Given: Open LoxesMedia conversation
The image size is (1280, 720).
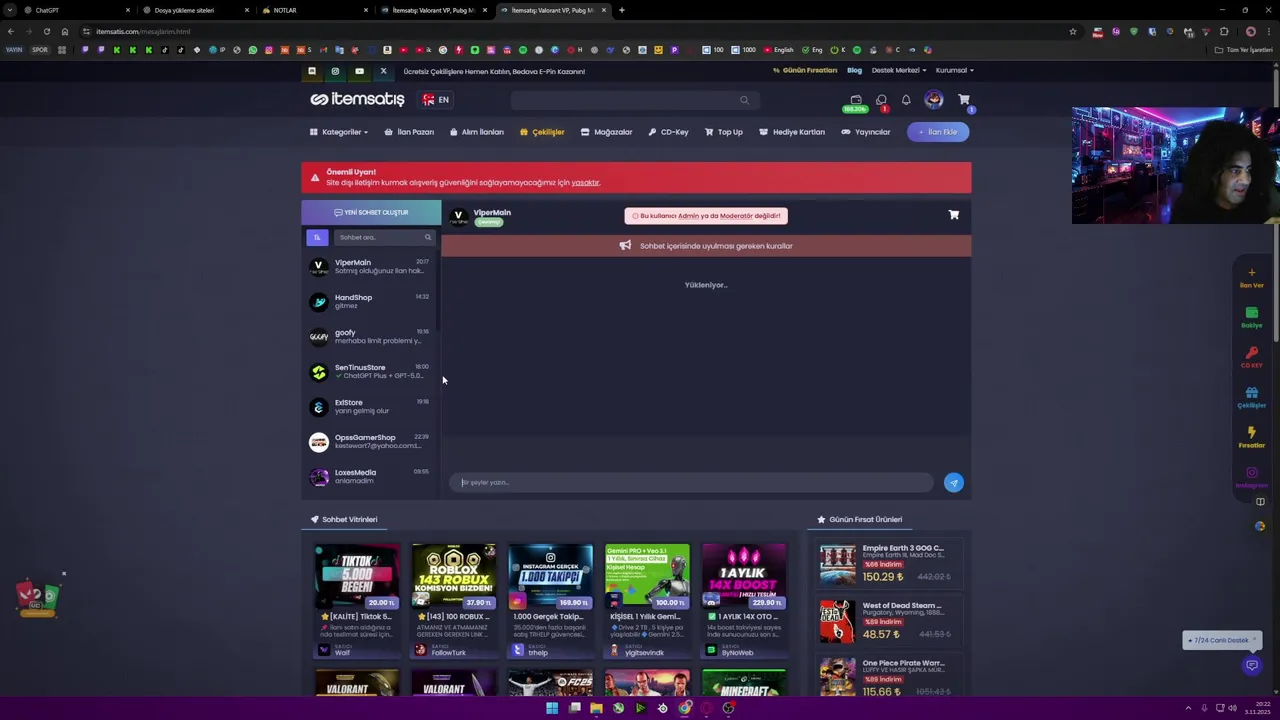Looking at the screenshot, I should point(371,476).
